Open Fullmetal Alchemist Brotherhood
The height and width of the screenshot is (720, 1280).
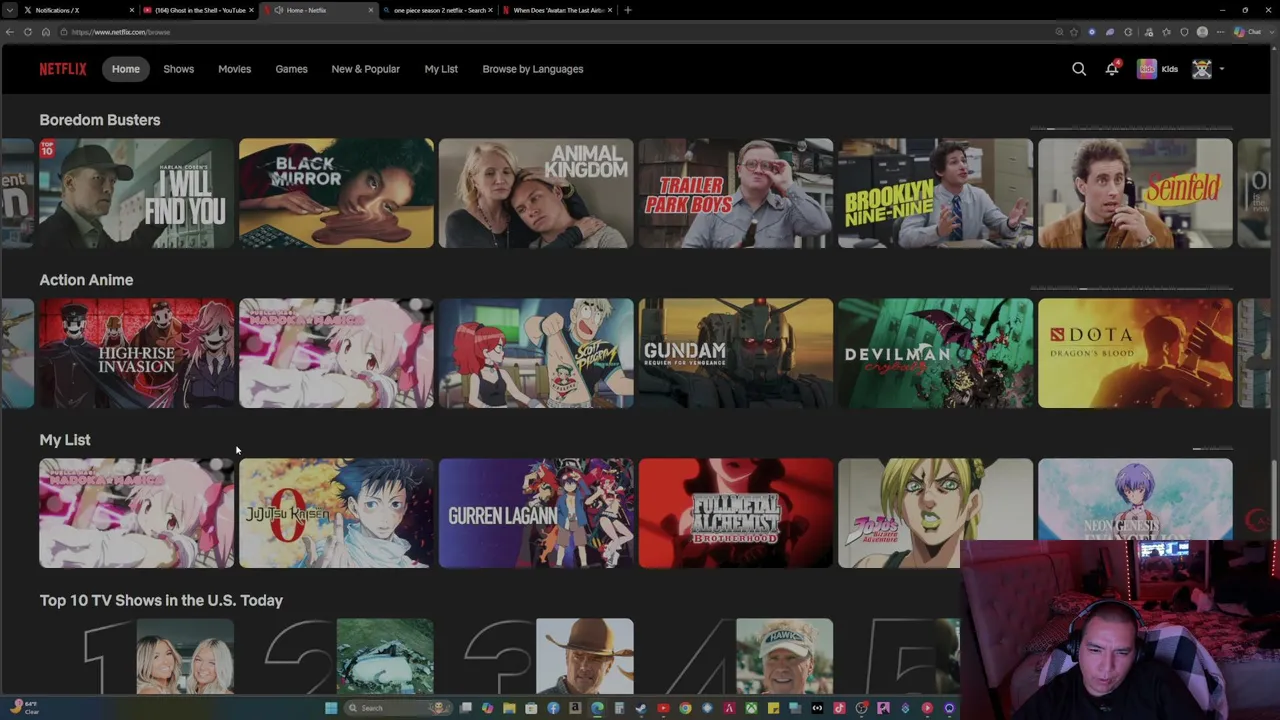pos(736,513)
